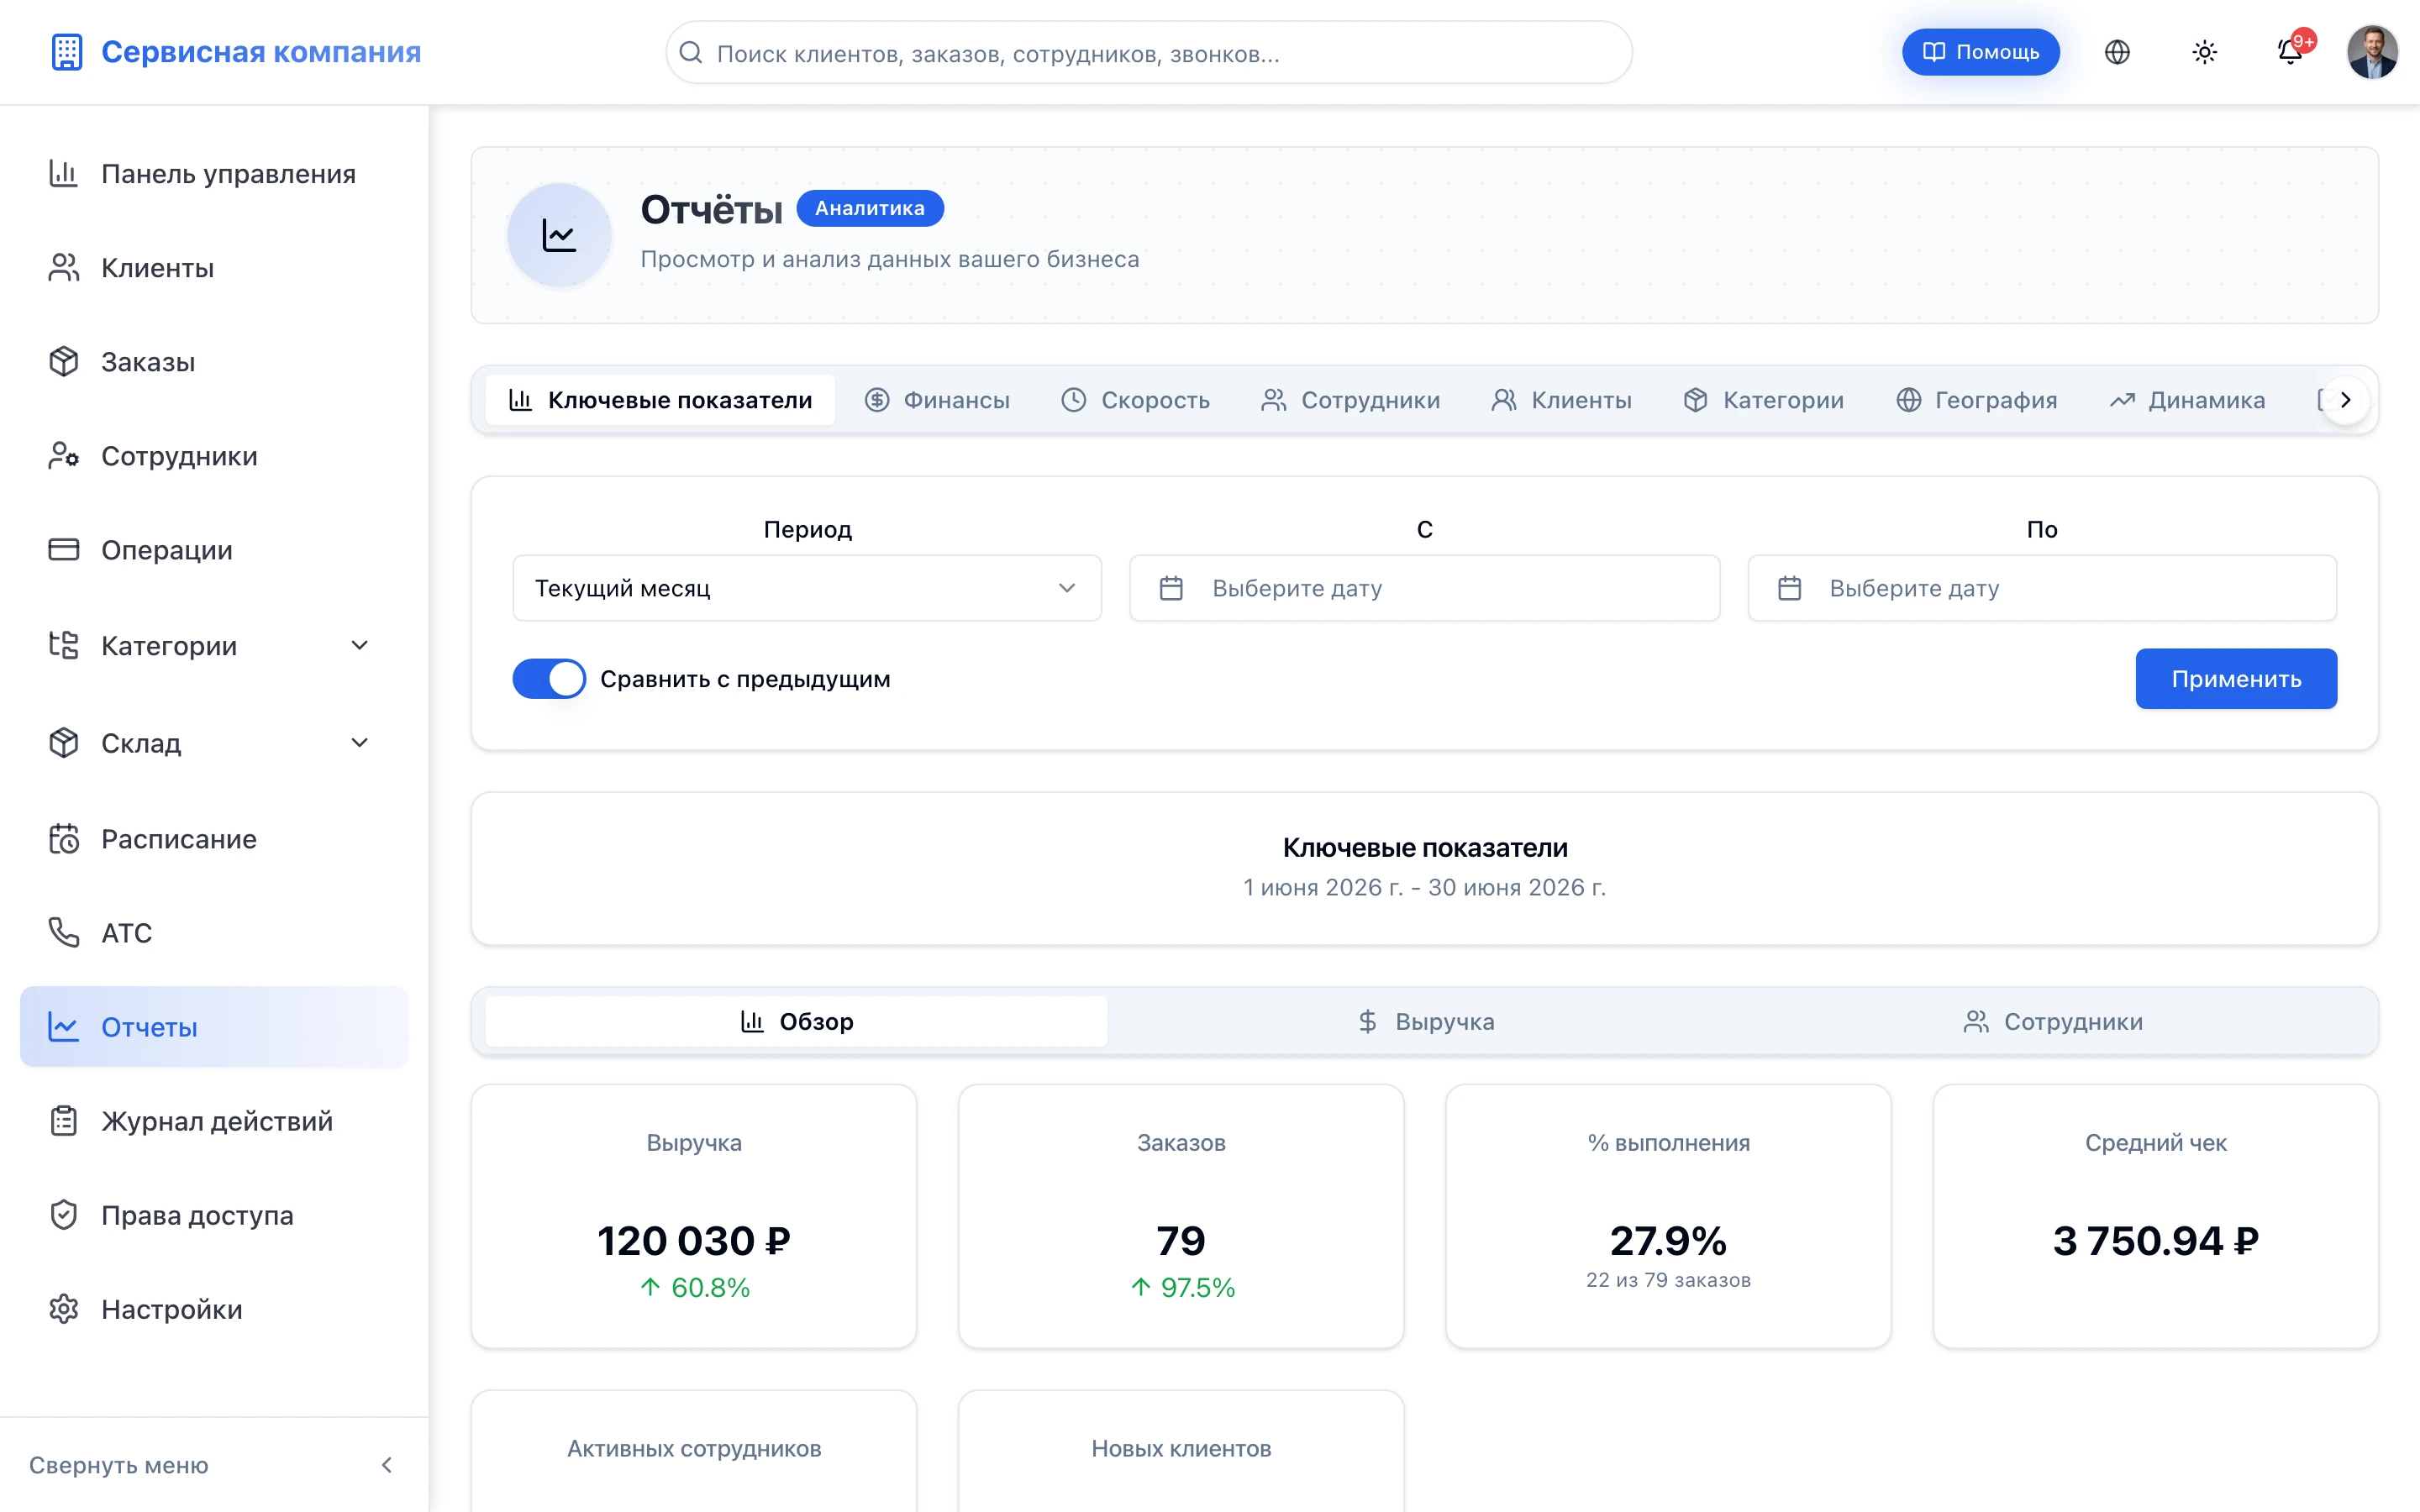Select the Обзор sub-tab
This screenshot has height=1512, width=2420.
(x=796, y=1021)
